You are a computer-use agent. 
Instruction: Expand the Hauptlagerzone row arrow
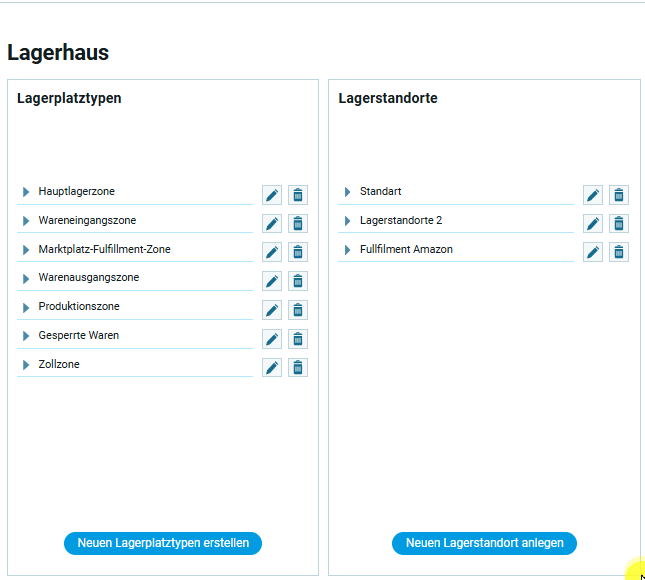click(x=26, y=192)
